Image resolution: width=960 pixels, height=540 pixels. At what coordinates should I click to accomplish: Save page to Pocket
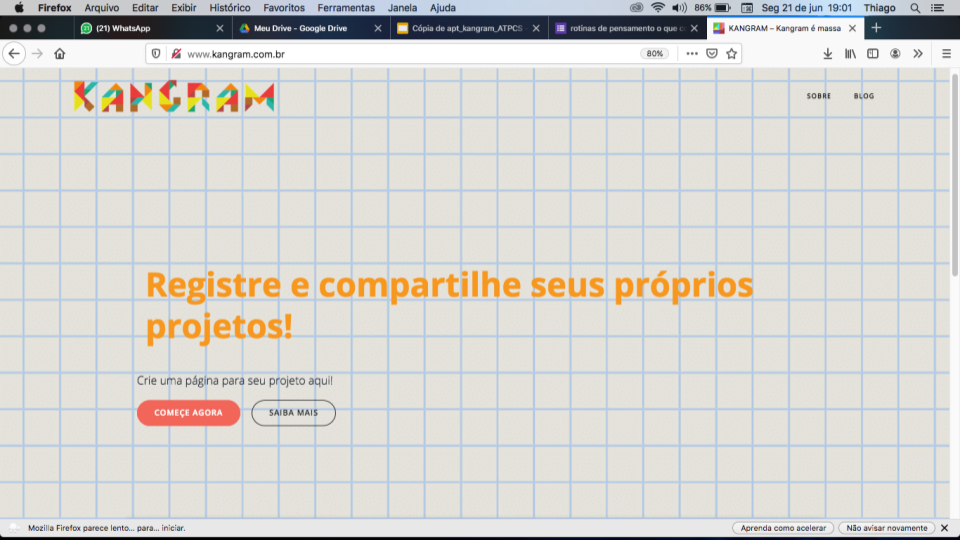coord(711,54)
